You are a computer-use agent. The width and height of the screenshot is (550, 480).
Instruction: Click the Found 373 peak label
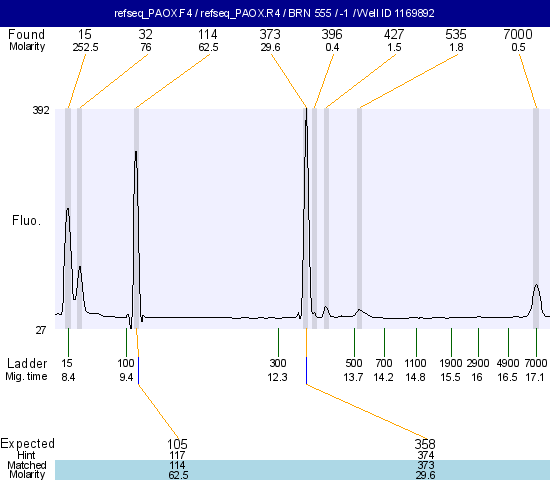pyautogui.click(x=270, y=34)
